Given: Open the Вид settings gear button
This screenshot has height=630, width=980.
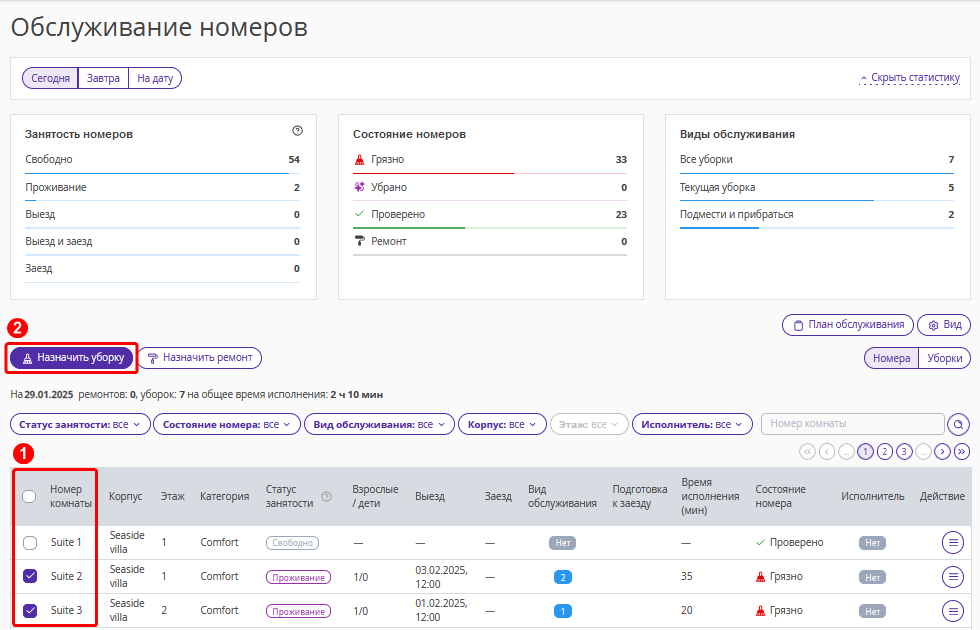Looking at the screenshot, I should click(944, 325).
